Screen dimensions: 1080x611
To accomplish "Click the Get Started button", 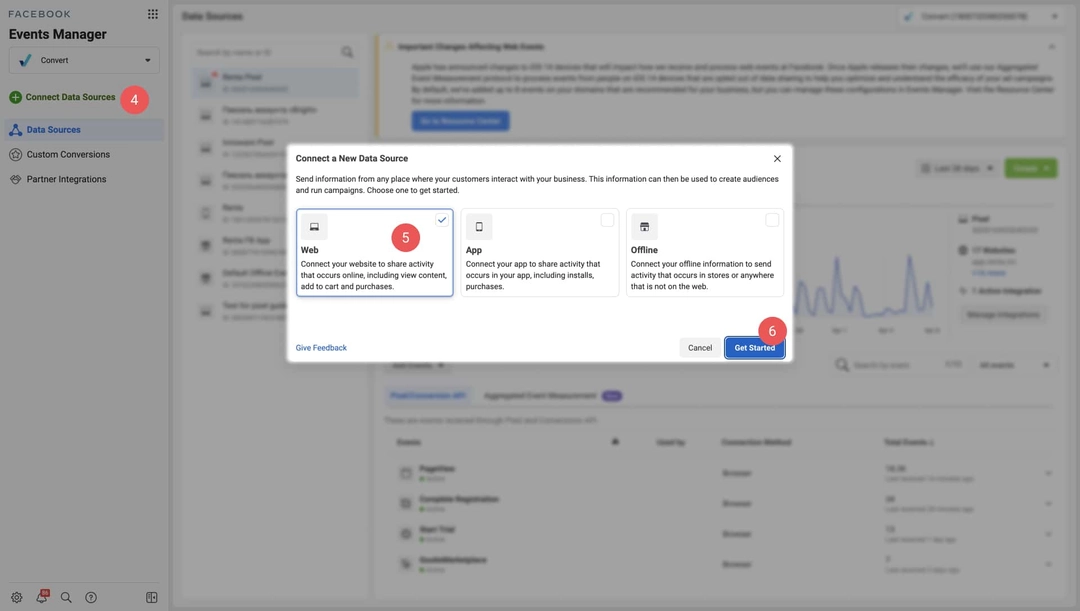I will pos(754,348).
